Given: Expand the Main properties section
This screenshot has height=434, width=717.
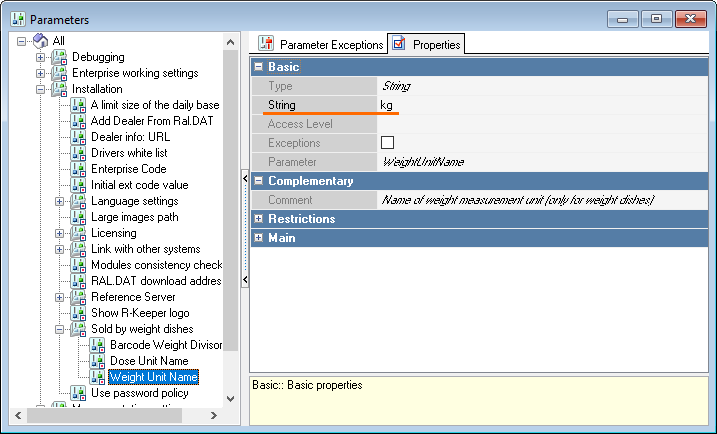Looking at the screenshot, I should (259, 238).
